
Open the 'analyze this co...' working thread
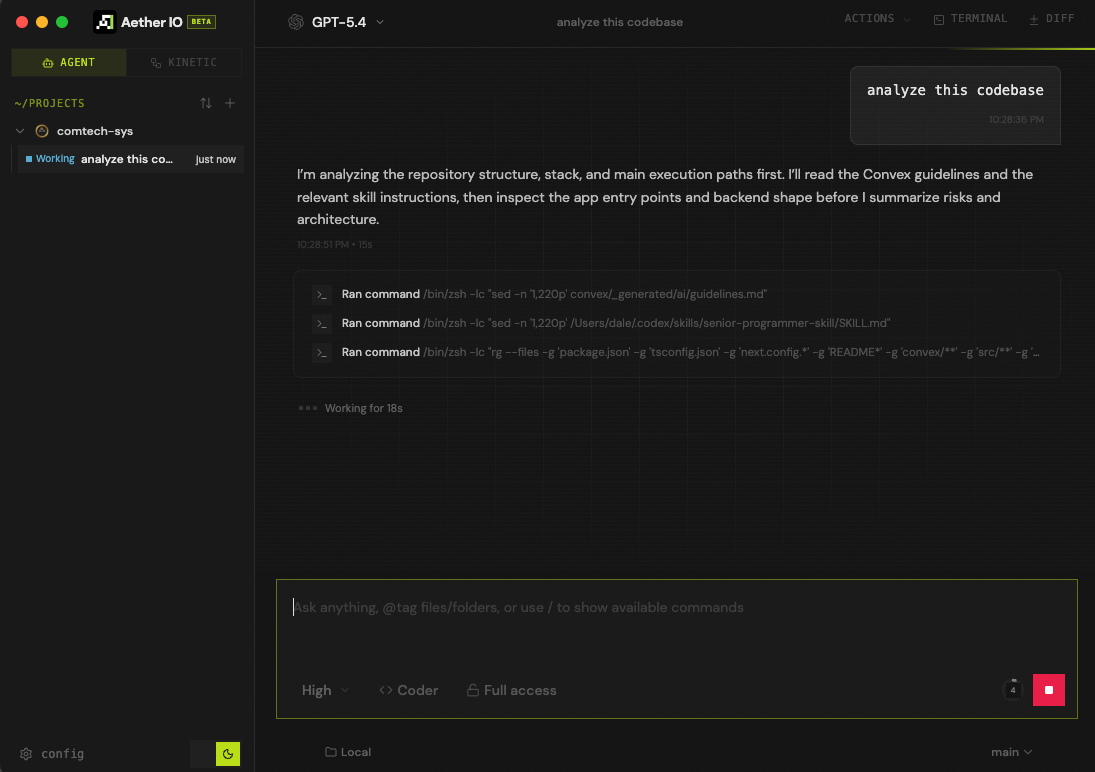(130, 159)
